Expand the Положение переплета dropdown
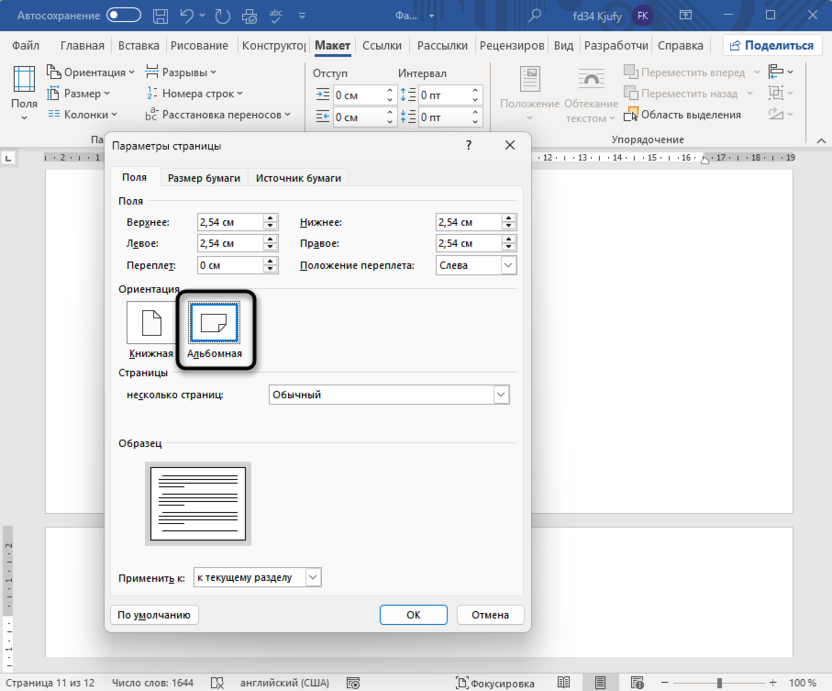This screenshot has width=832, height=691. coord(508,265)
